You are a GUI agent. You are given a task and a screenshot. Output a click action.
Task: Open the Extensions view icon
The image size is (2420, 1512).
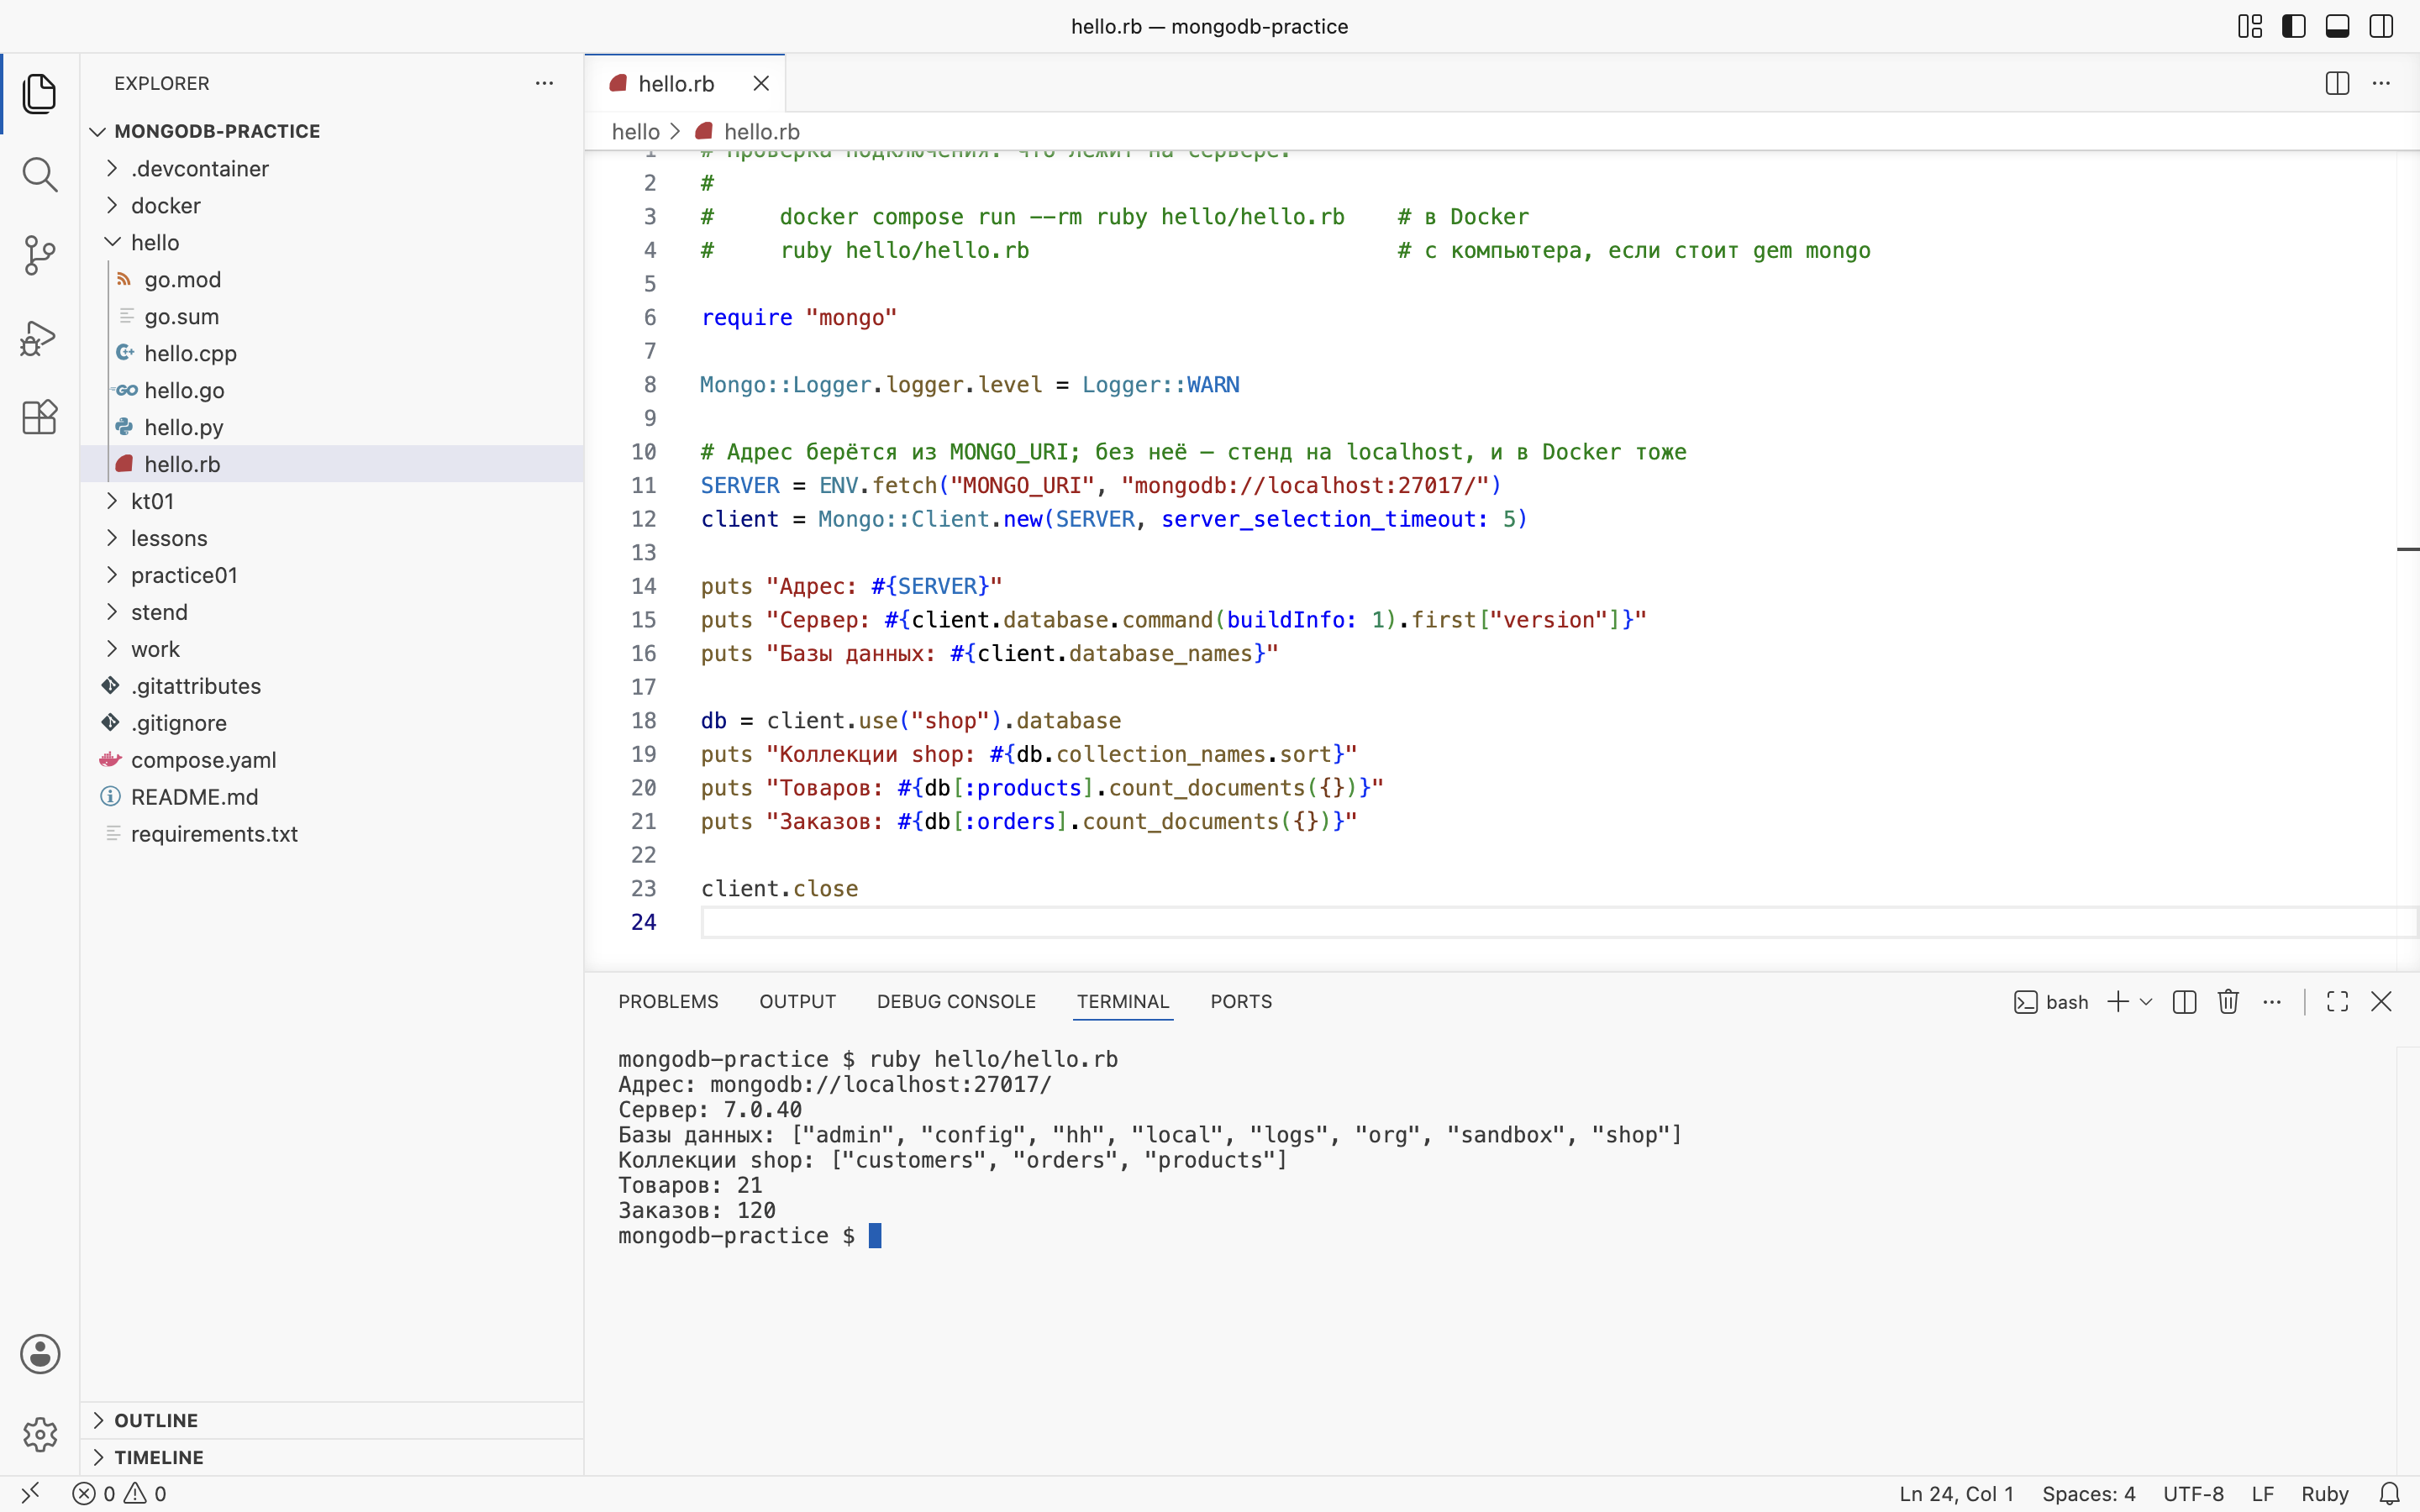(39, 417)
